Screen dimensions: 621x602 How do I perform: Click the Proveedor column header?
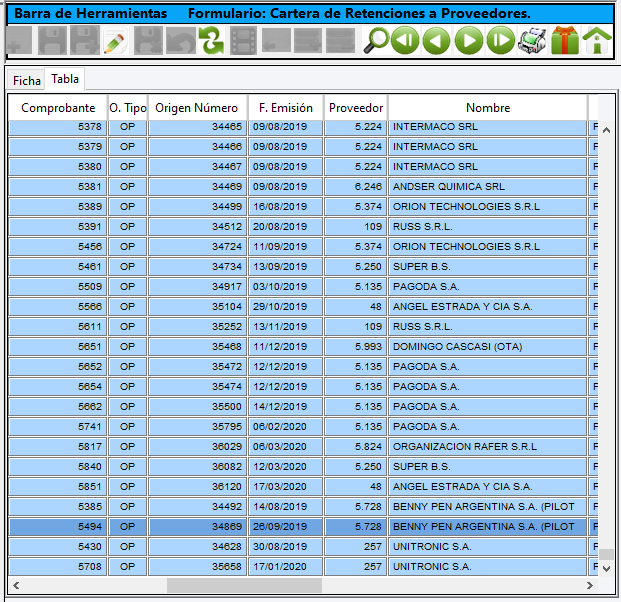point(356,108)
